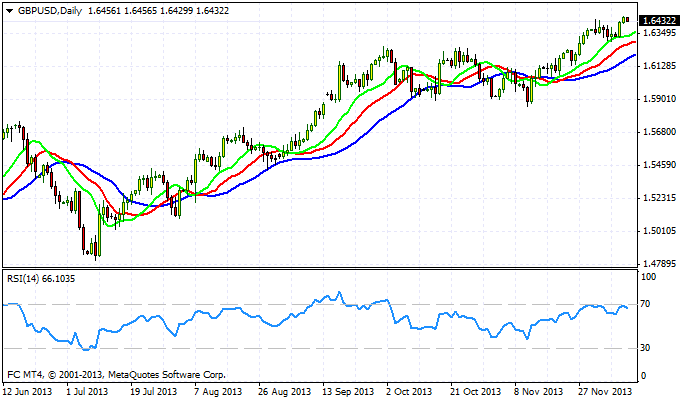Click the current price label 1.64322

pos(659,21)
